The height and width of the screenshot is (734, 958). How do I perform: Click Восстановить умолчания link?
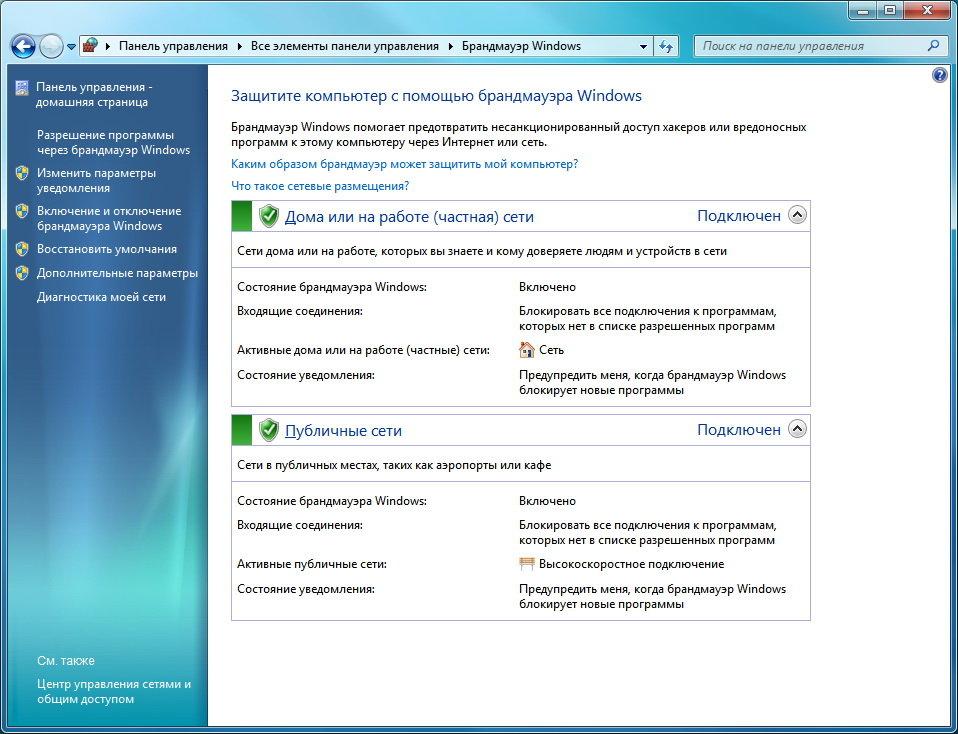point(106,249)
